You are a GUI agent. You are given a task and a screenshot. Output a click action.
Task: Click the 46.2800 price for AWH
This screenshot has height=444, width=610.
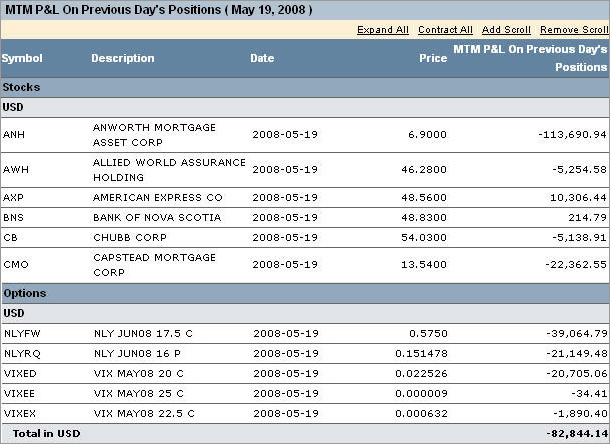424,170
